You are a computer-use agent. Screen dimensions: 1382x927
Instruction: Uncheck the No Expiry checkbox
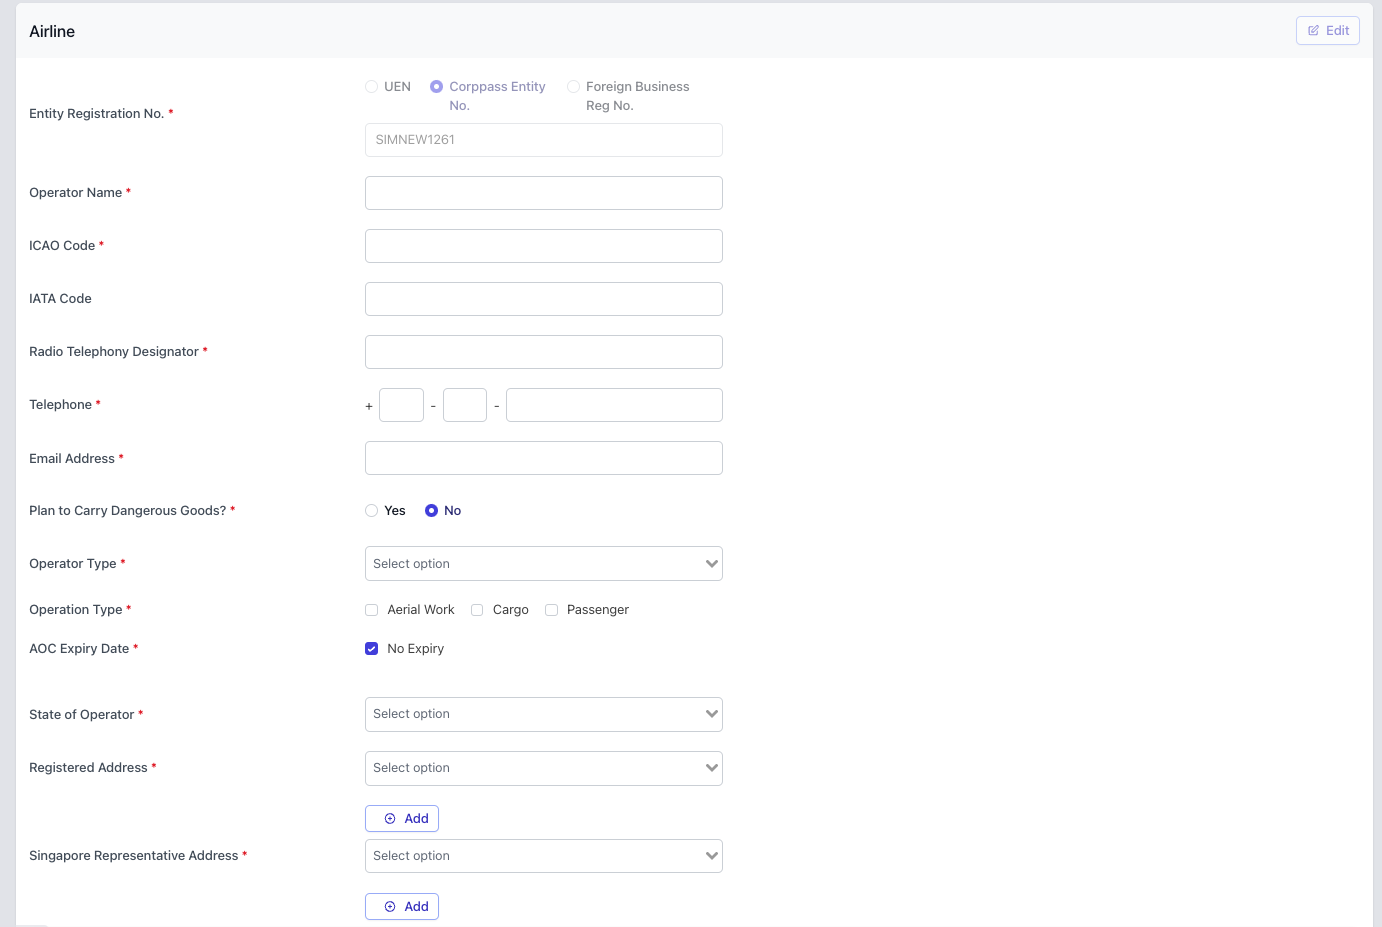coord(372,649)
